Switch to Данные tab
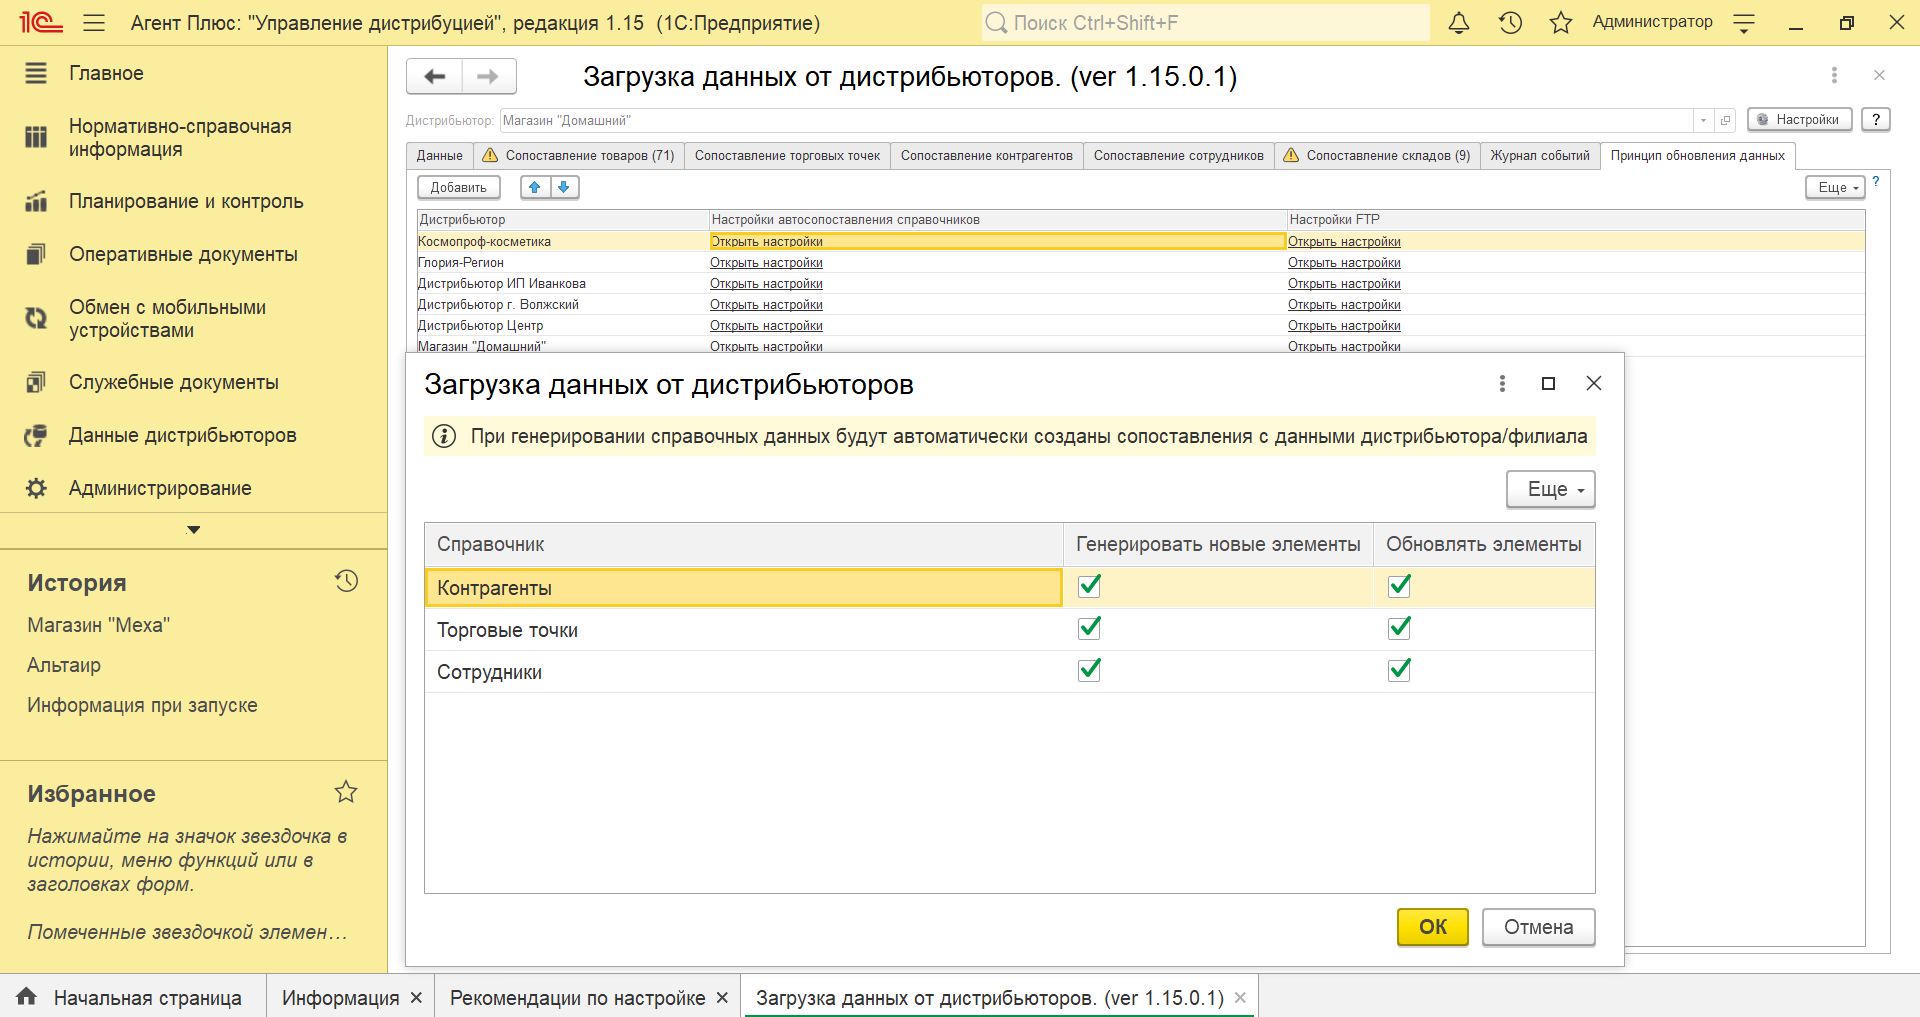This screenshot has height=1017, width=1920. [439, 155]
